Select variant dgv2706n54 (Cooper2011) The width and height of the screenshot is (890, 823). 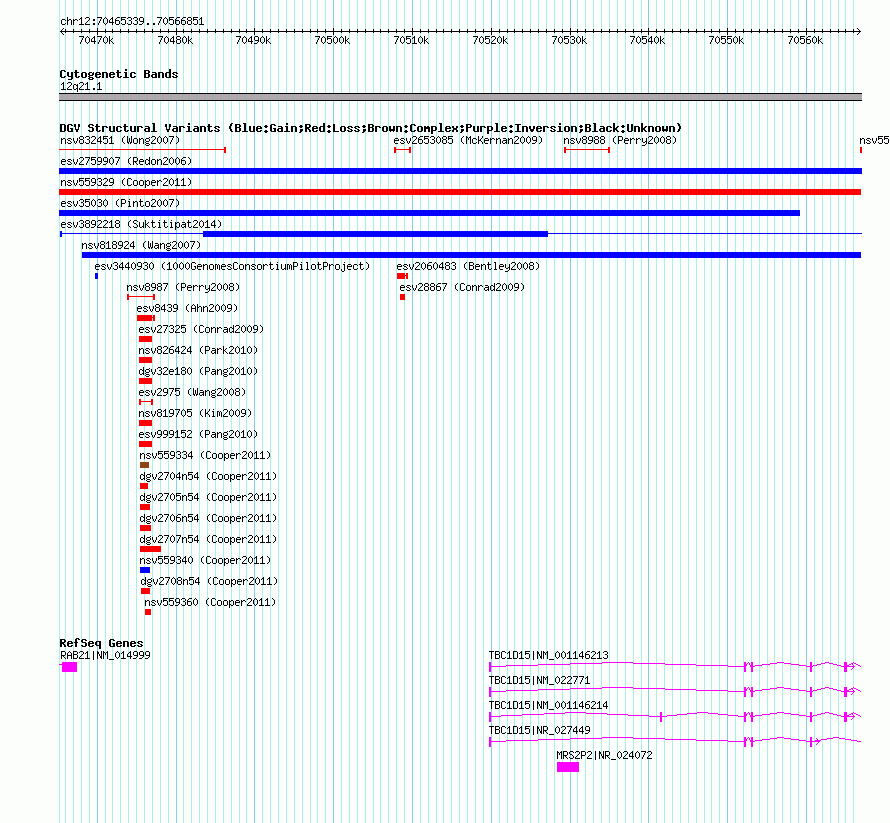tap(208, 518)
